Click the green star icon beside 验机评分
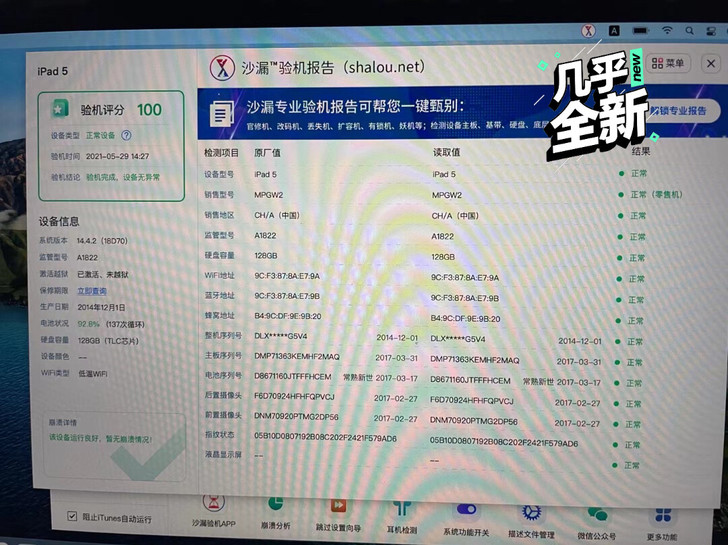This screenshot has height=545, width=728. pyautogui.click(x=59, y=109)
